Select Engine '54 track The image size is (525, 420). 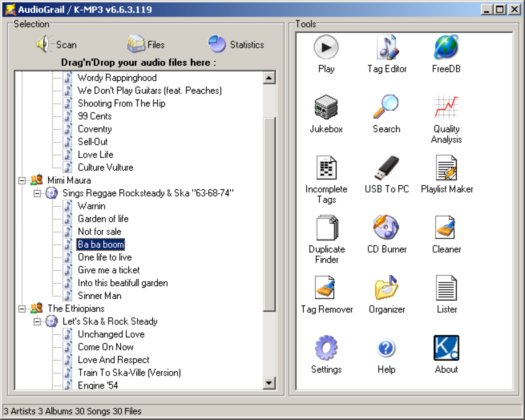click(98, 385)
